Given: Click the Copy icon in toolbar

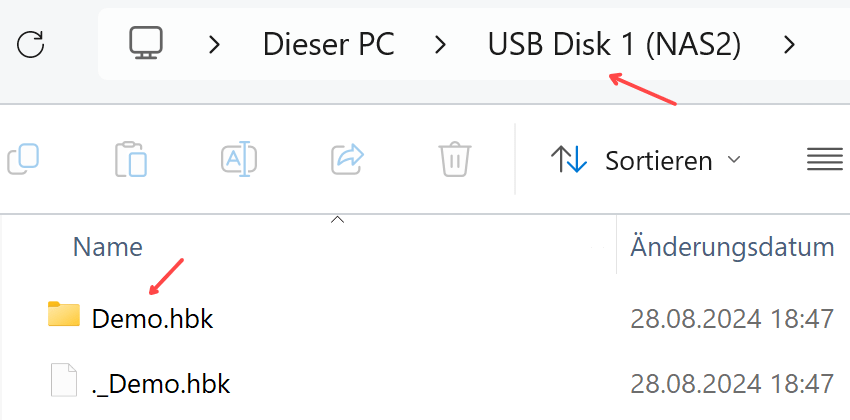Looking at the screenshot, I should 22,159.
